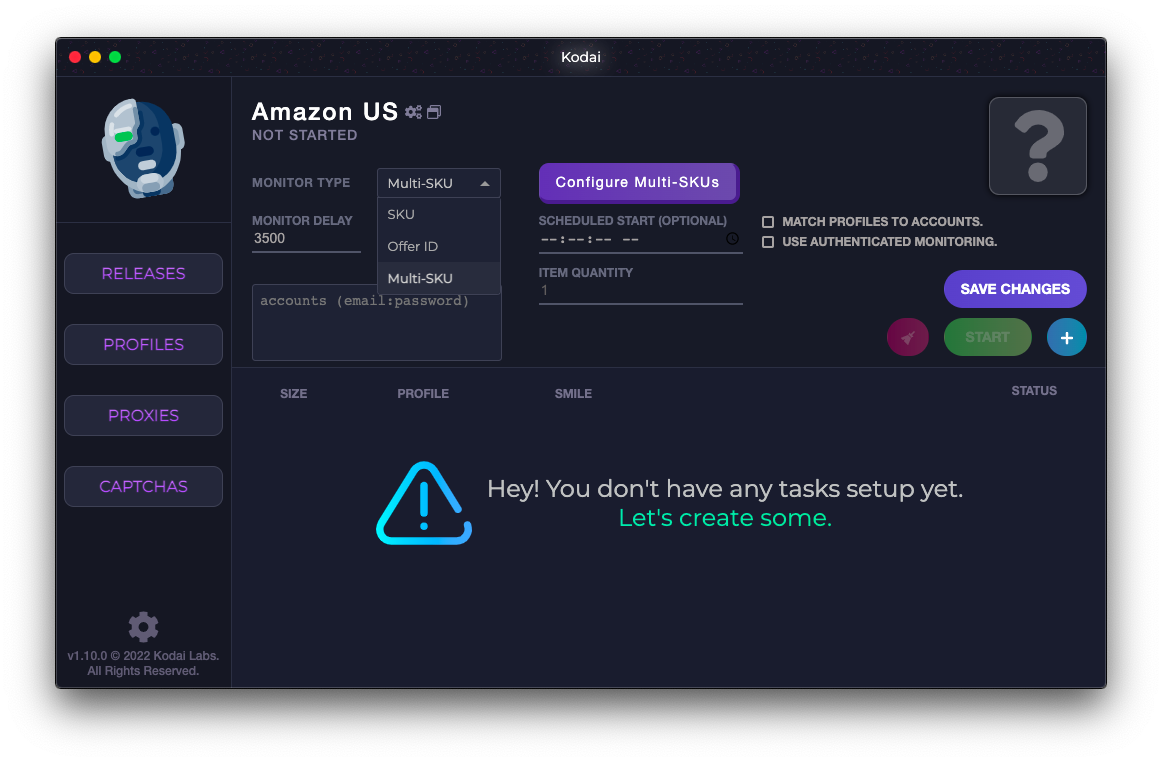
Task: Switch to the Proxies section
Action: click(143, 415)
